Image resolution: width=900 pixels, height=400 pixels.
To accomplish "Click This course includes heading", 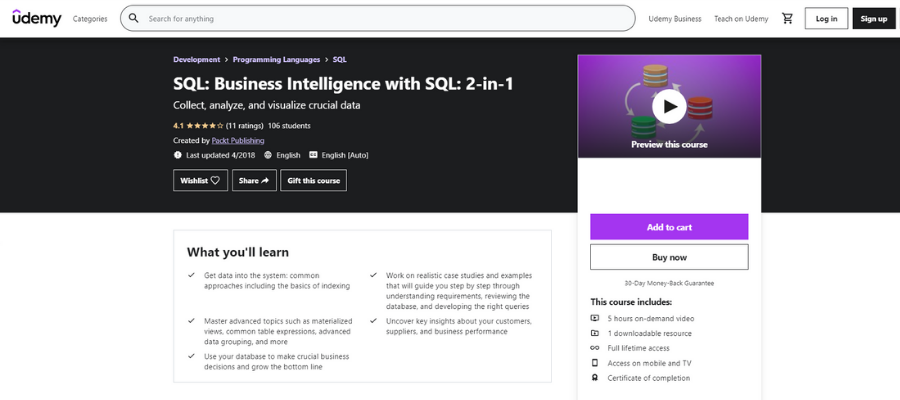I will [x=631, y=302].
